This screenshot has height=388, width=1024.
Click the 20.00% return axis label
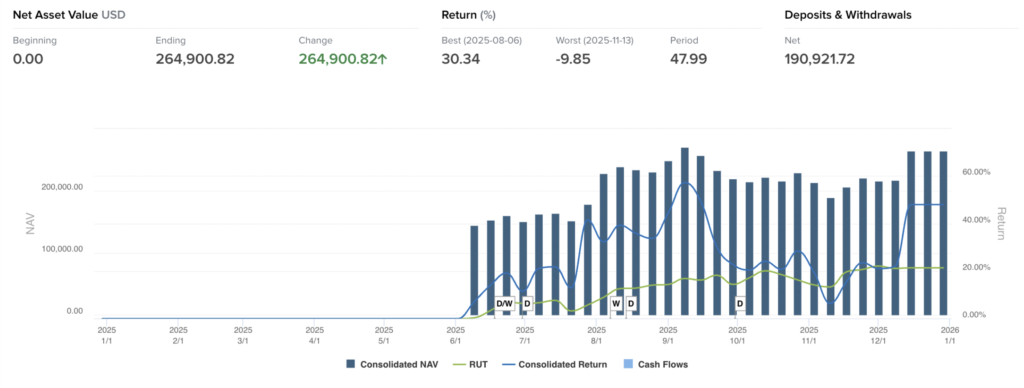977,267
